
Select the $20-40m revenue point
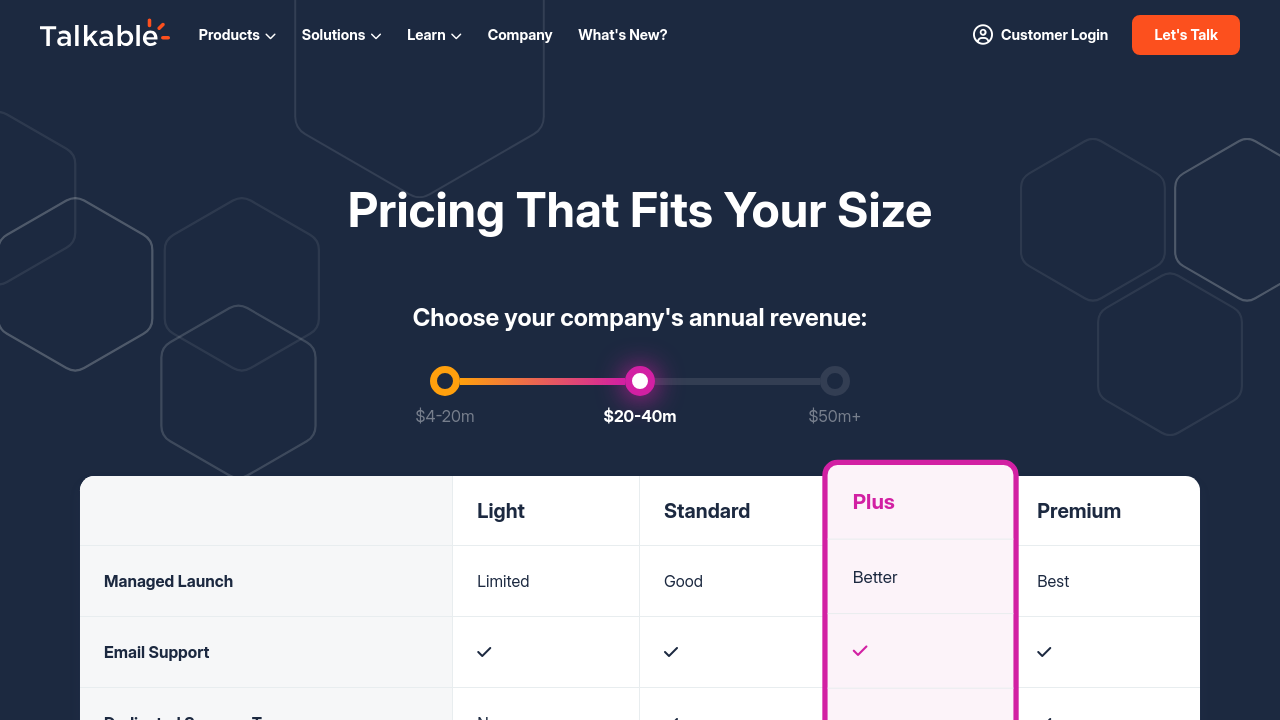640,381
